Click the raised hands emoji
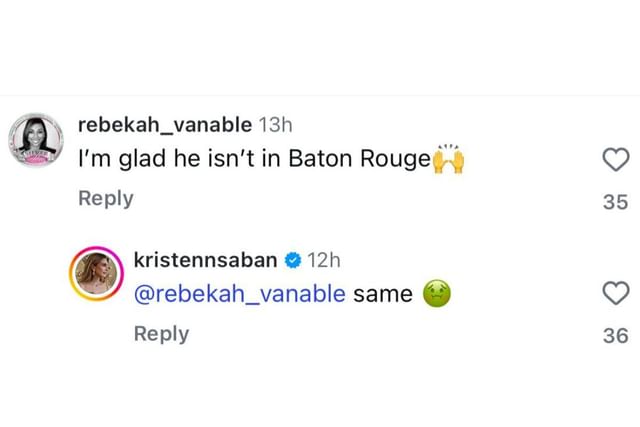 pyautogui.click(x=448, y=160)
